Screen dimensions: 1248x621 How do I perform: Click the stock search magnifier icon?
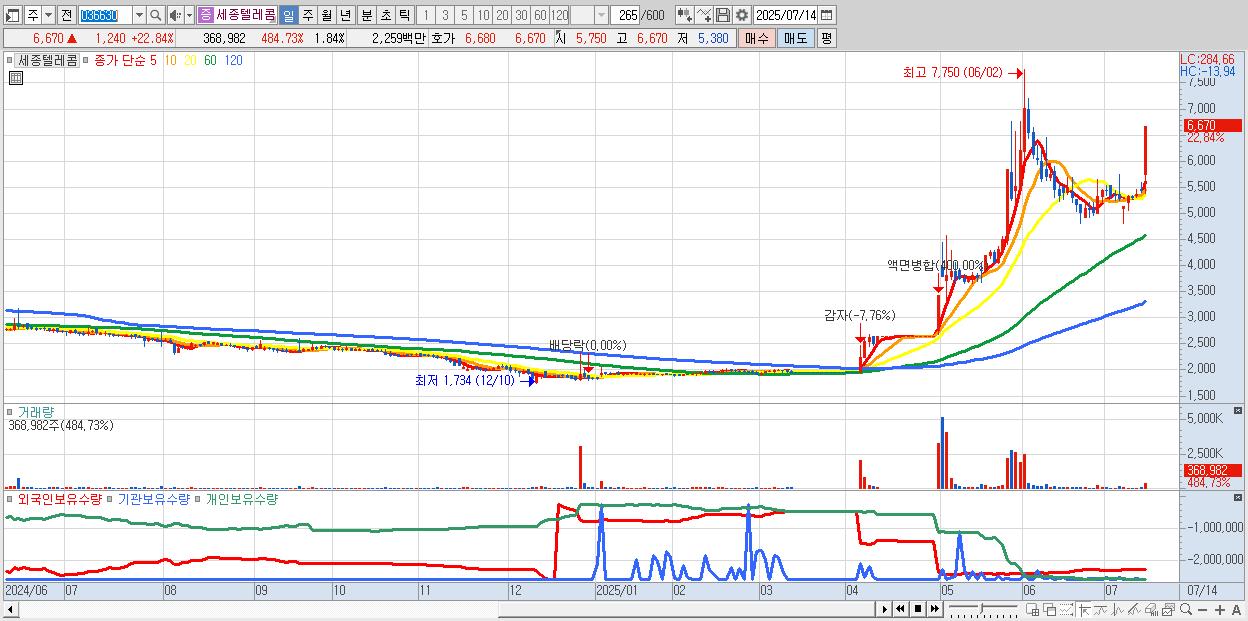point(156,15)
